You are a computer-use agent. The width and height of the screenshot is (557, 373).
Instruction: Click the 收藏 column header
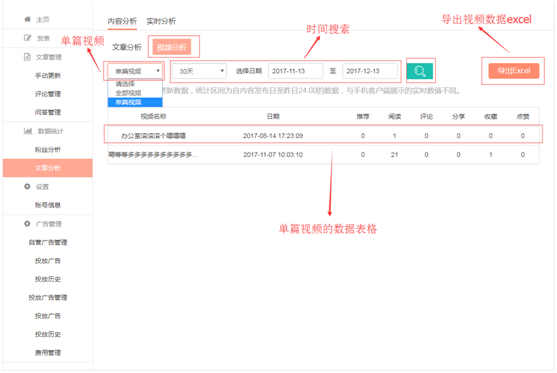point(491,117)
